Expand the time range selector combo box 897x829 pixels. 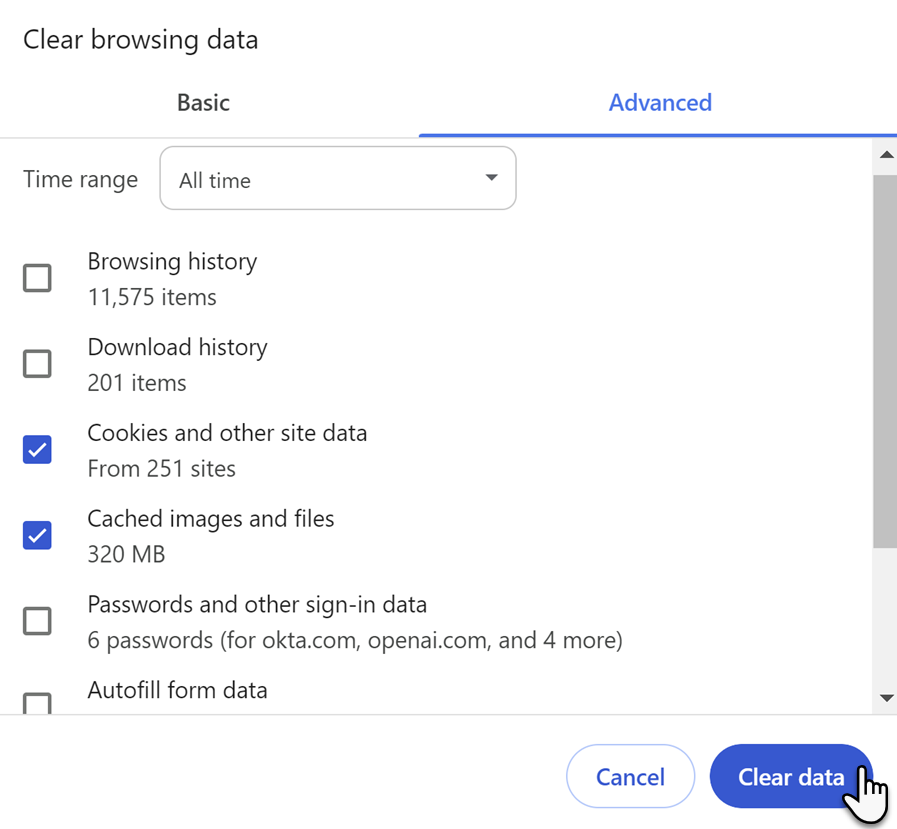(337, 177)
